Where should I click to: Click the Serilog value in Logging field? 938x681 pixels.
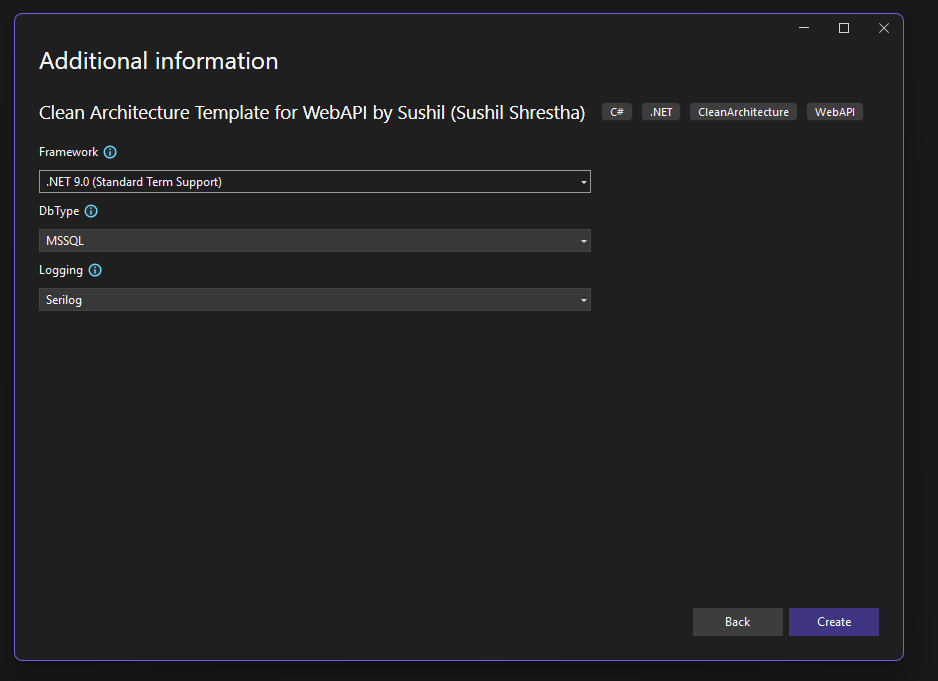click(63, 299)
